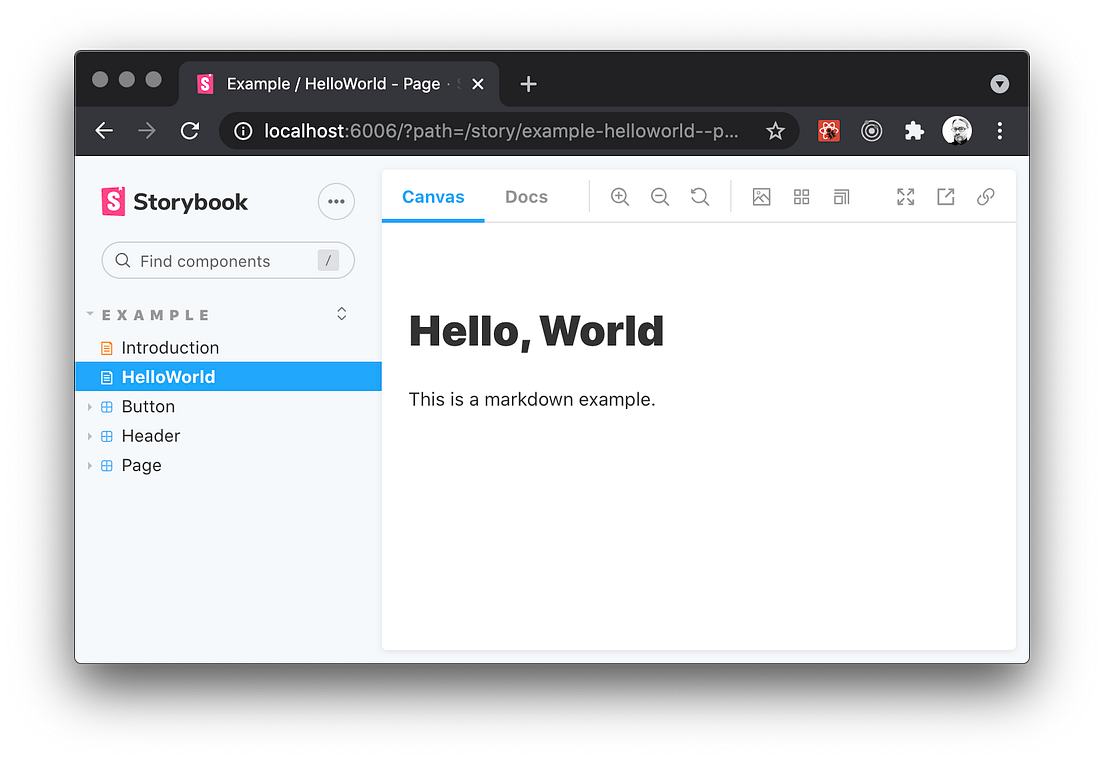Collapse the EXAMPLE section
Image resolution: width=1104 pixels, height=762 pixels.
coord(91,313)
